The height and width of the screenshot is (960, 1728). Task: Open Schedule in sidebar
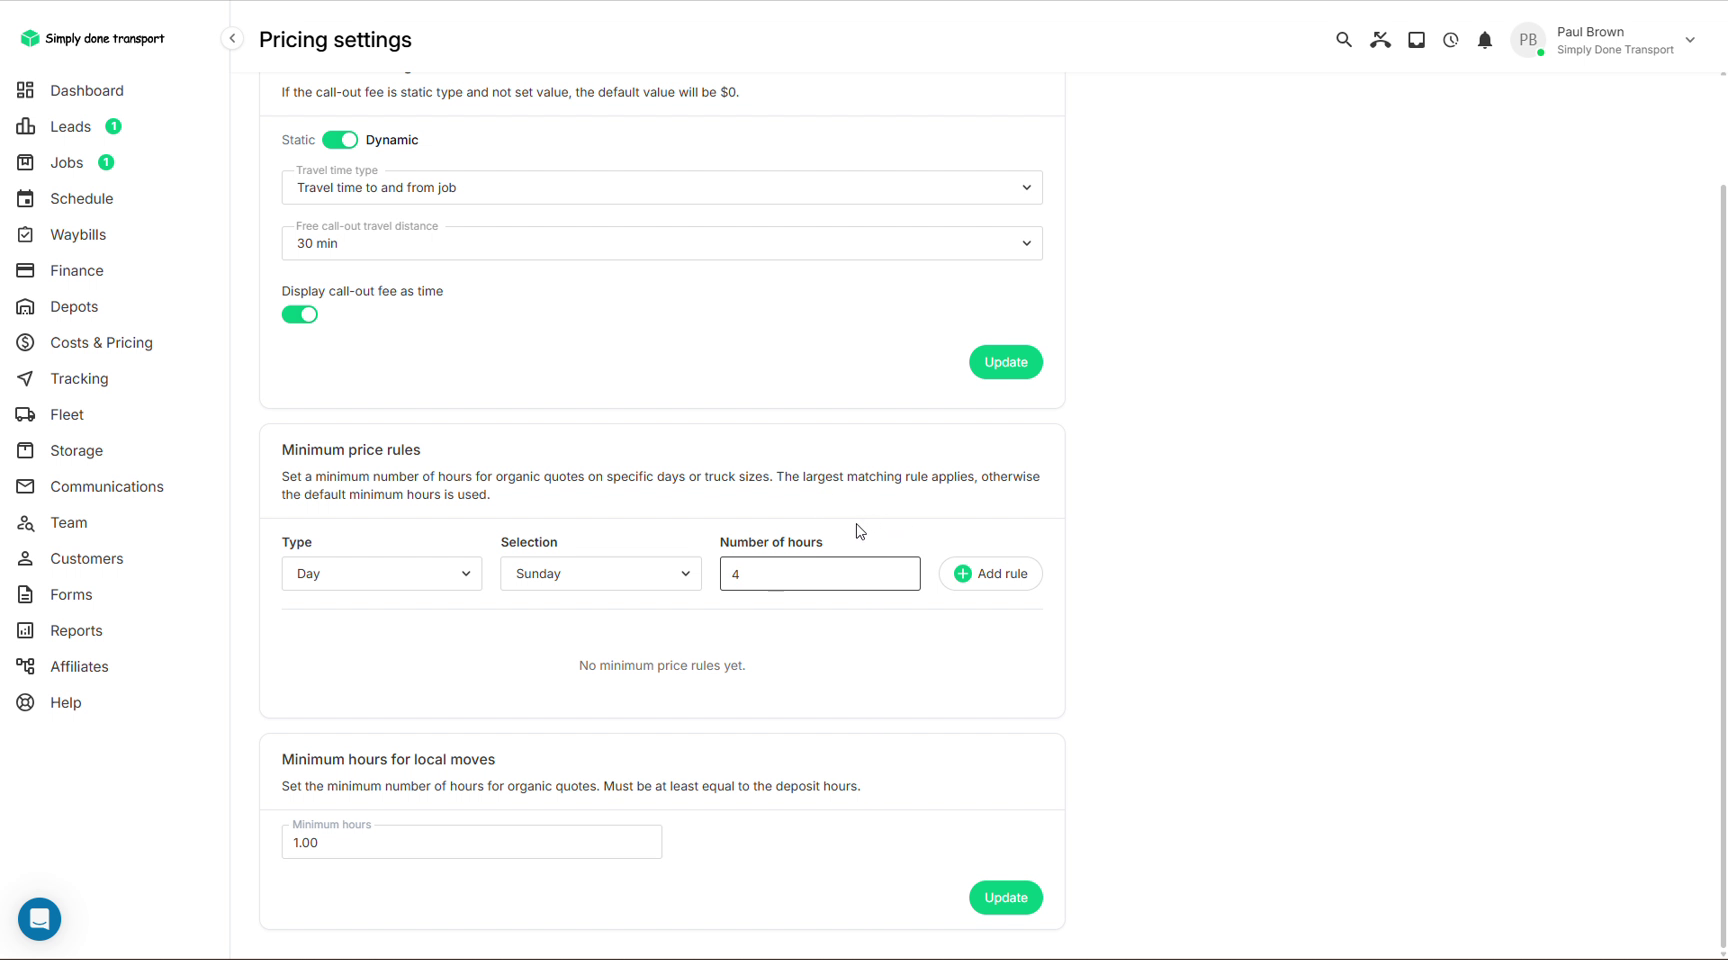[81, 198]
